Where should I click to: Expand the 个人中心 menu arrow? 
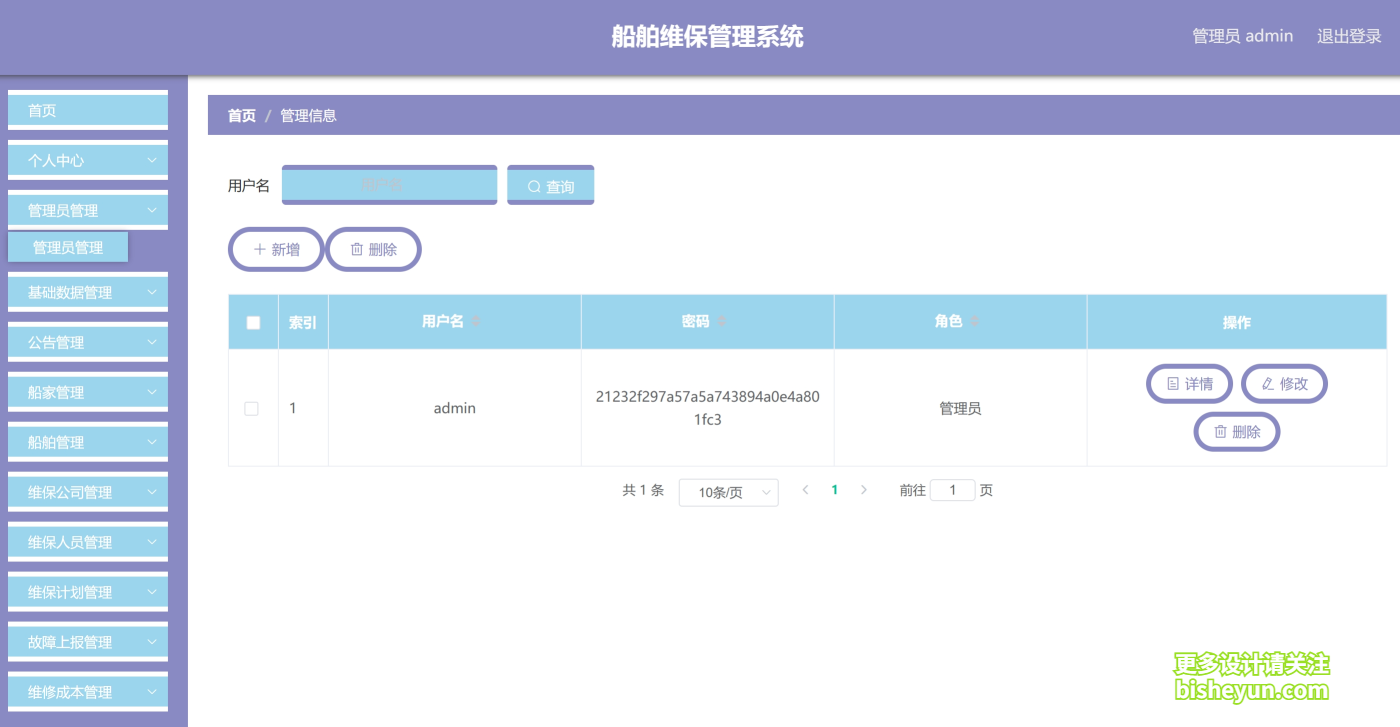152,160
